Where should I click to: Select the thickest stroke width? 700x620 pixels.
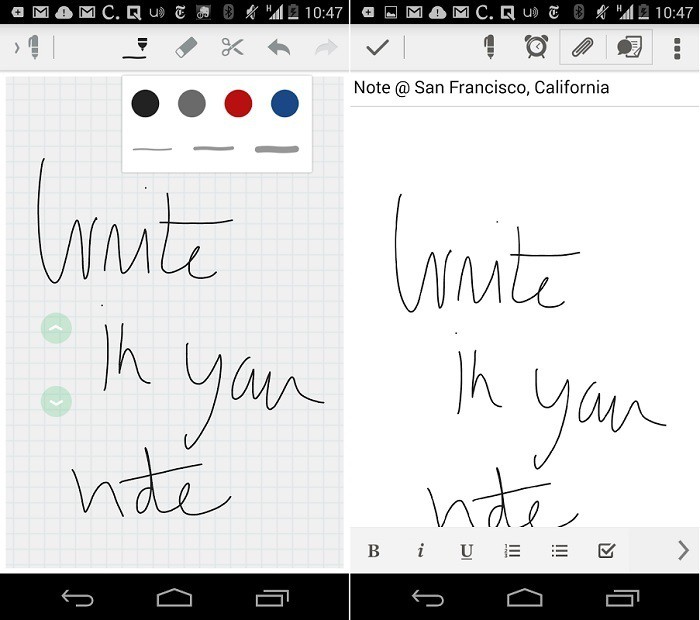pyautogui.click(x=277, y=150)
